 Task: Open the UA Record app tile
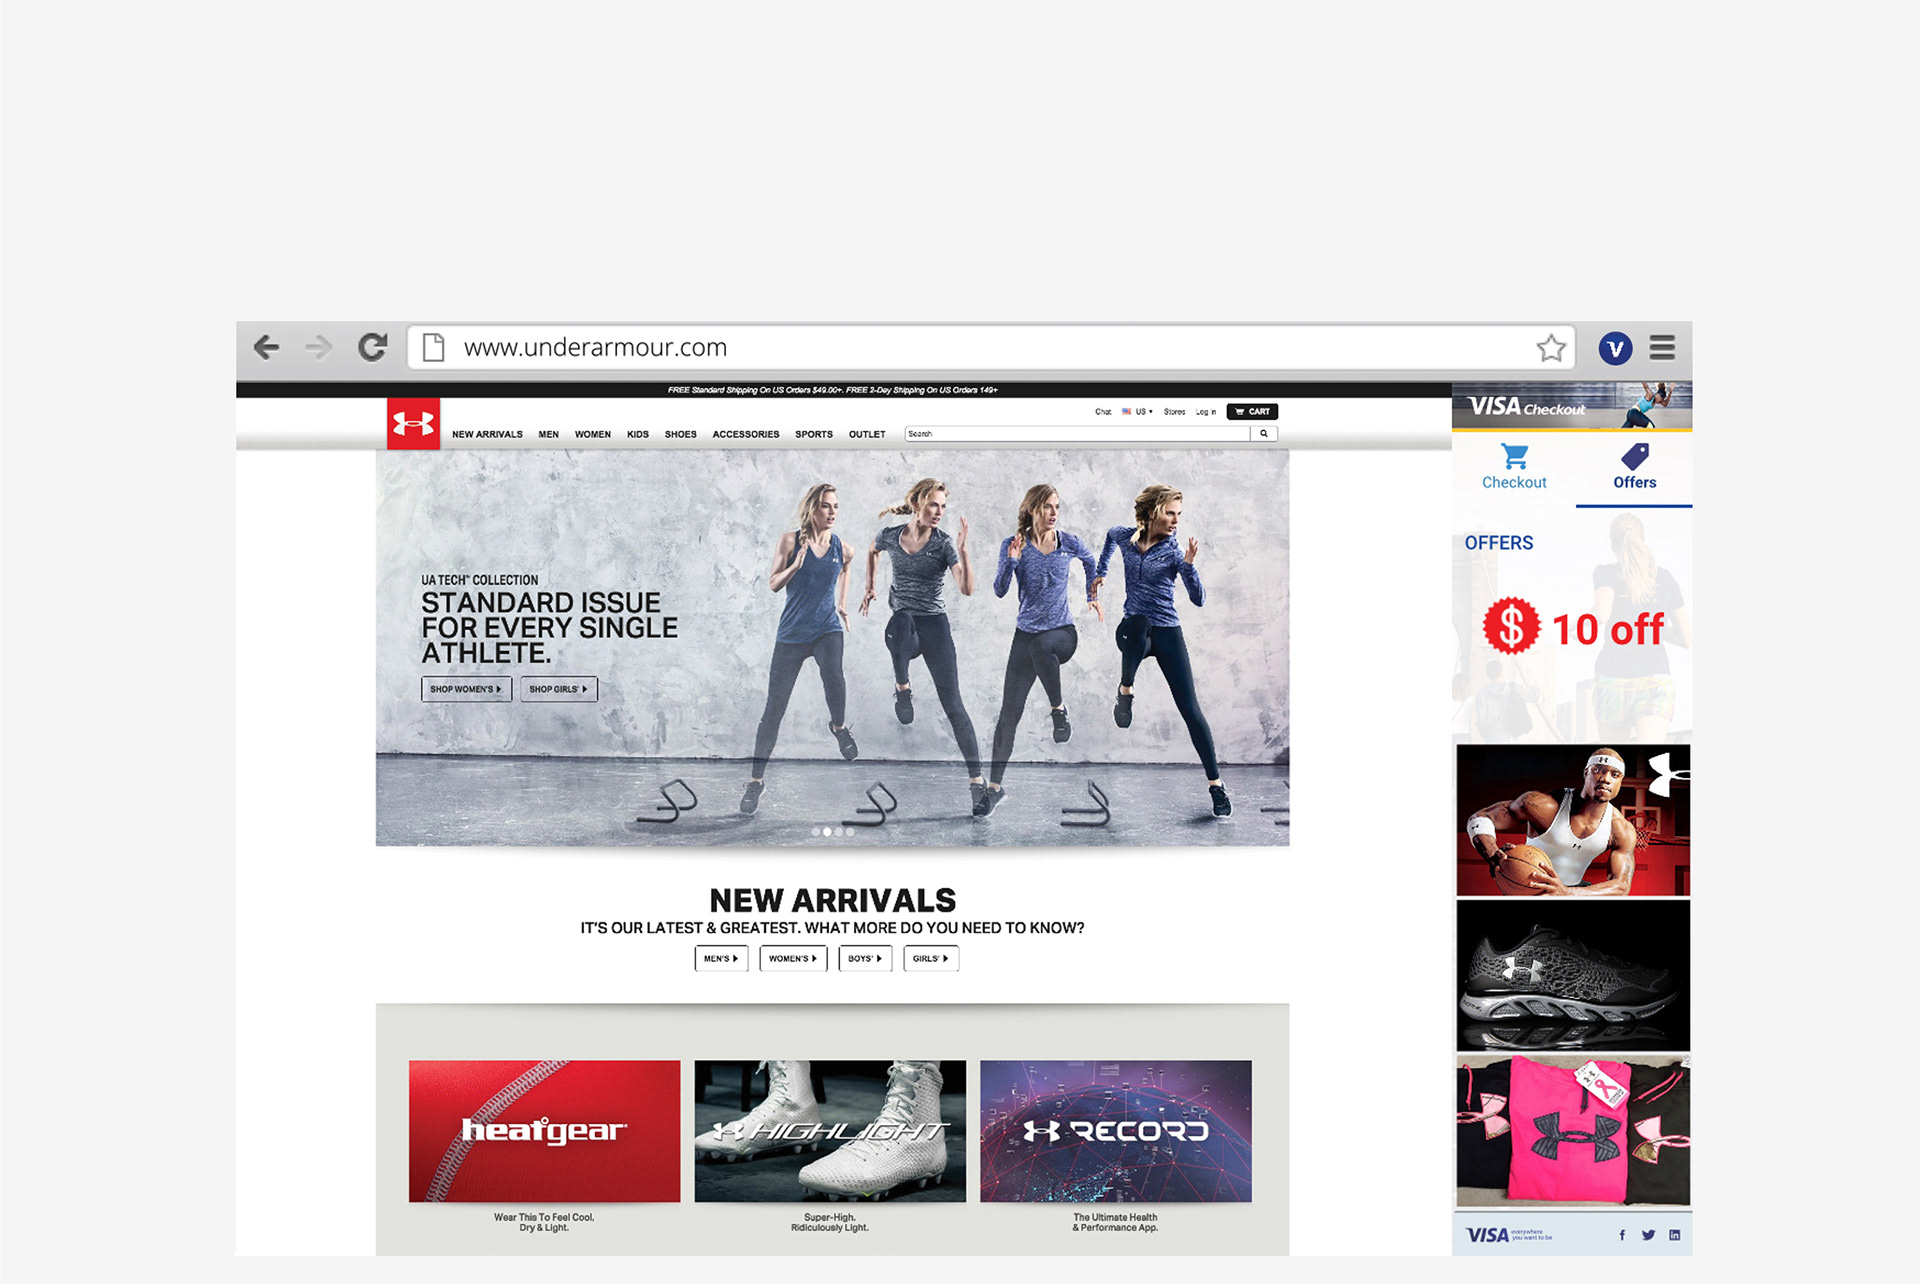click(1116, 1131)
